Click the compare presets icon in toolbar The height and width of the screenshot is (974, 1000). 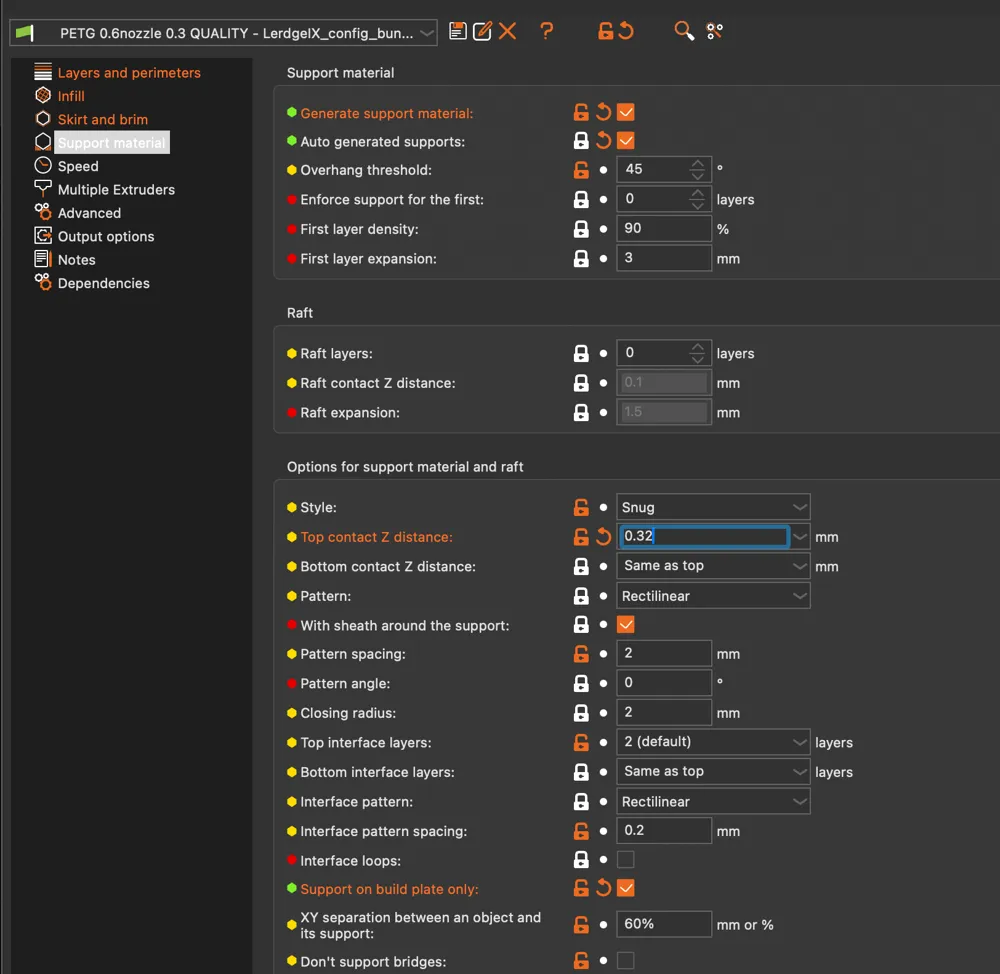point(714,31)
